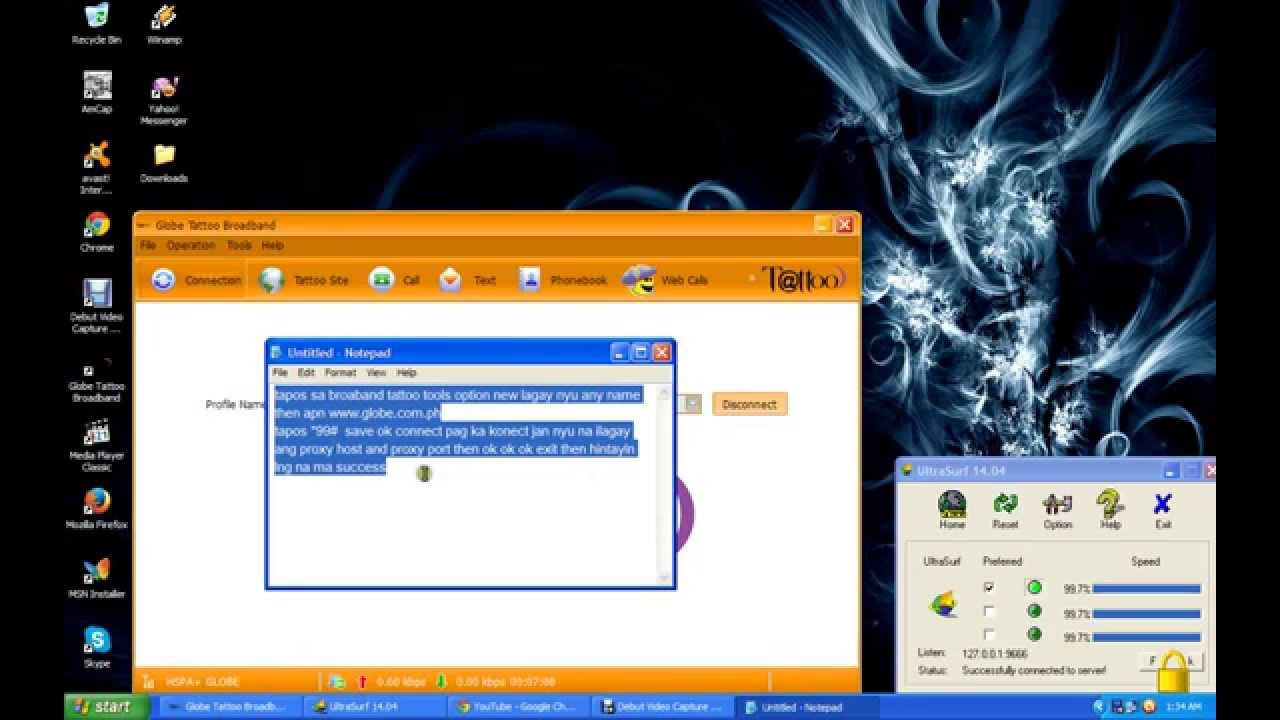
Task: Click the system tray clock
Action: [1183, 707]
